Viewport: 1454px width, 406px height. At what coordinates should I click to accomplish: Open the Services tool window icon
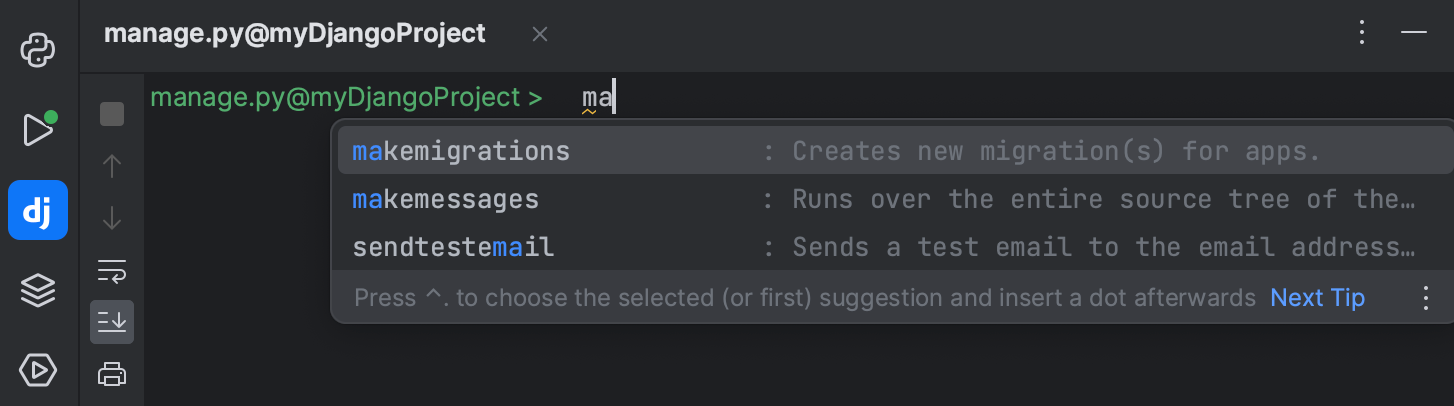tap(38, 371)
